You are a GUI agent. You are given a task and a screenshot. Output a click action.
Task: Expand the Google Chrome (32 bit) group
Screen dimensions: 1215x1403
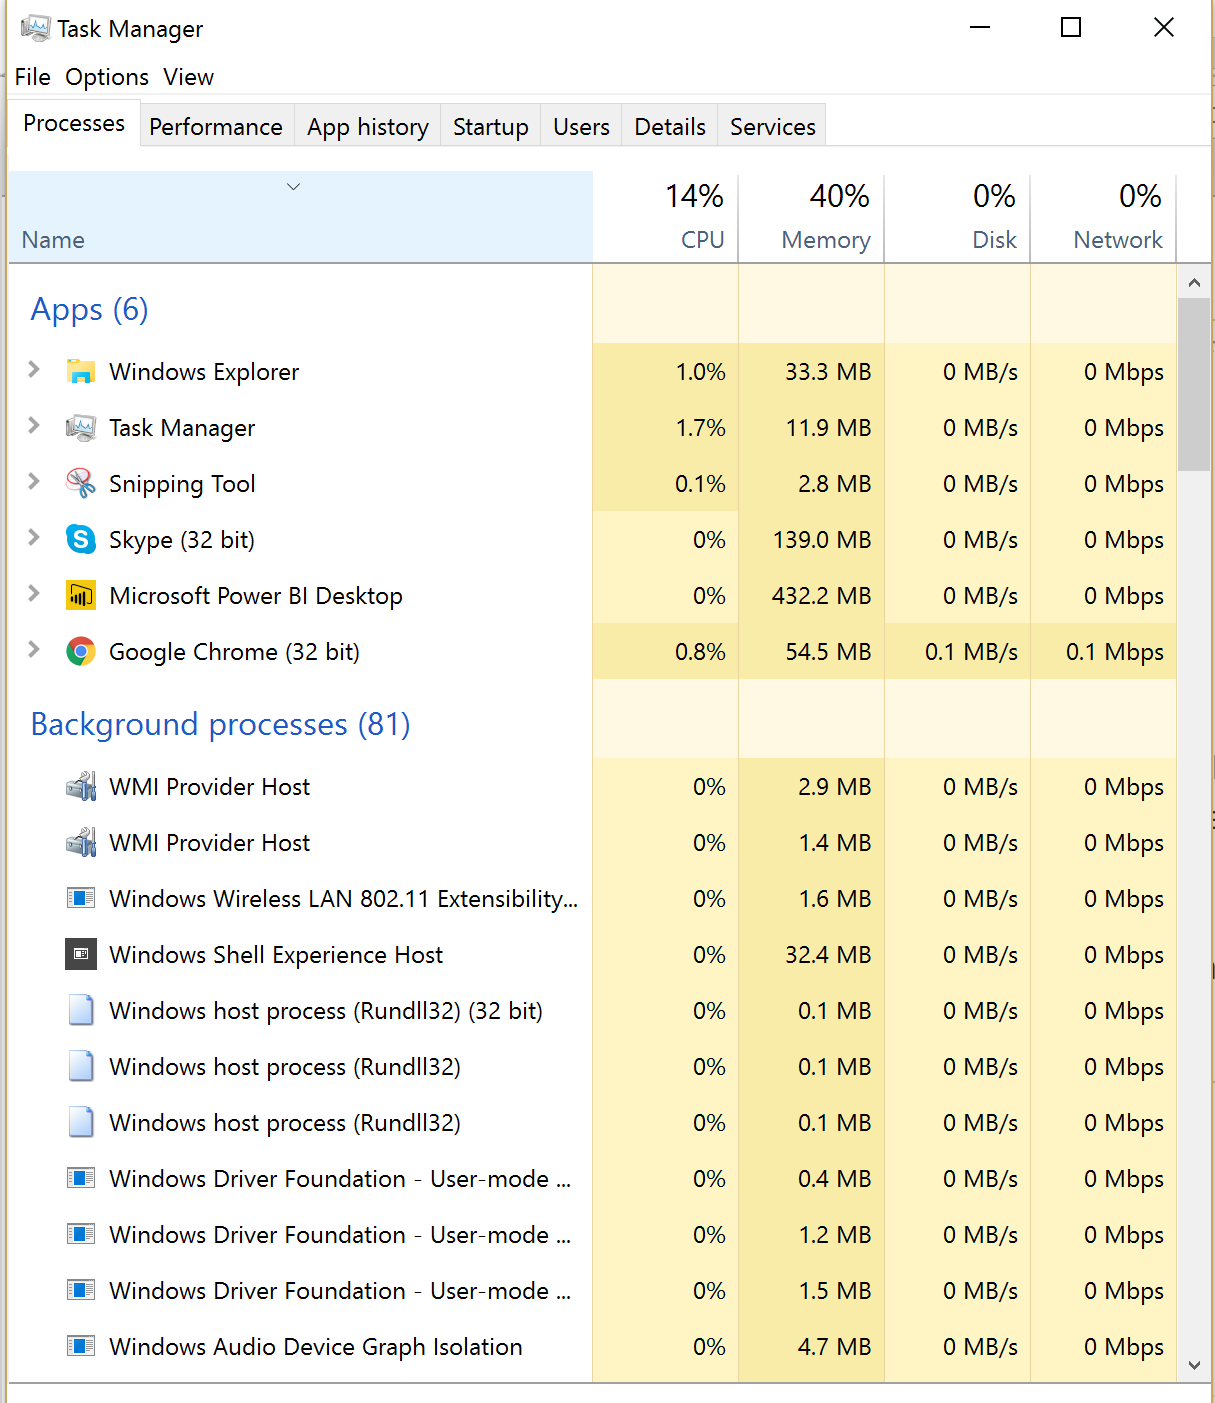point(34,650)
